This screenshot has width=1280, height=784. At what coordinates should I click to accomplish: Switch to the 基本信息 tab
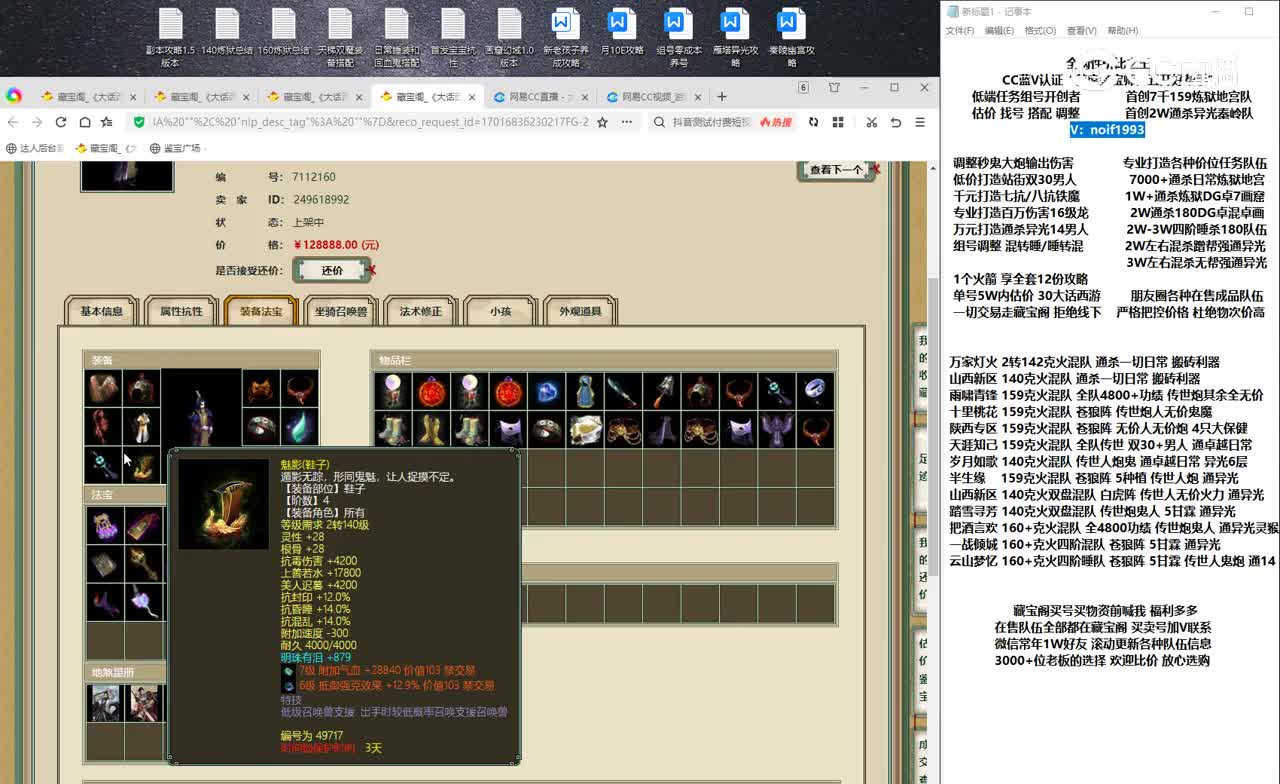coord(101,311)
